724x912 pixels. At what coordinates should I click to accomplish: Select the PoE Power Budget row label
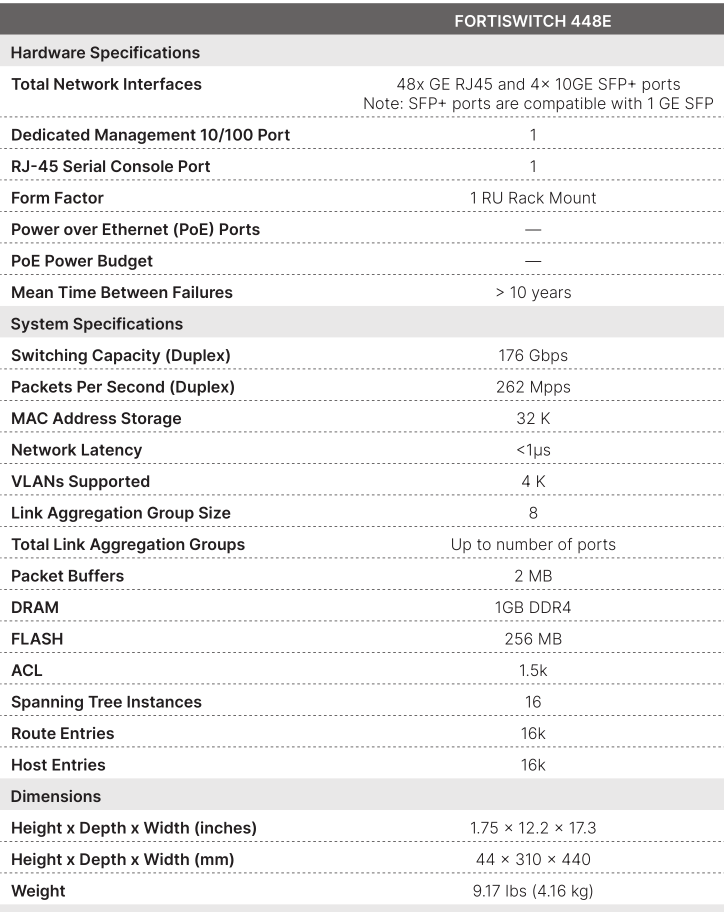point(82,261)
